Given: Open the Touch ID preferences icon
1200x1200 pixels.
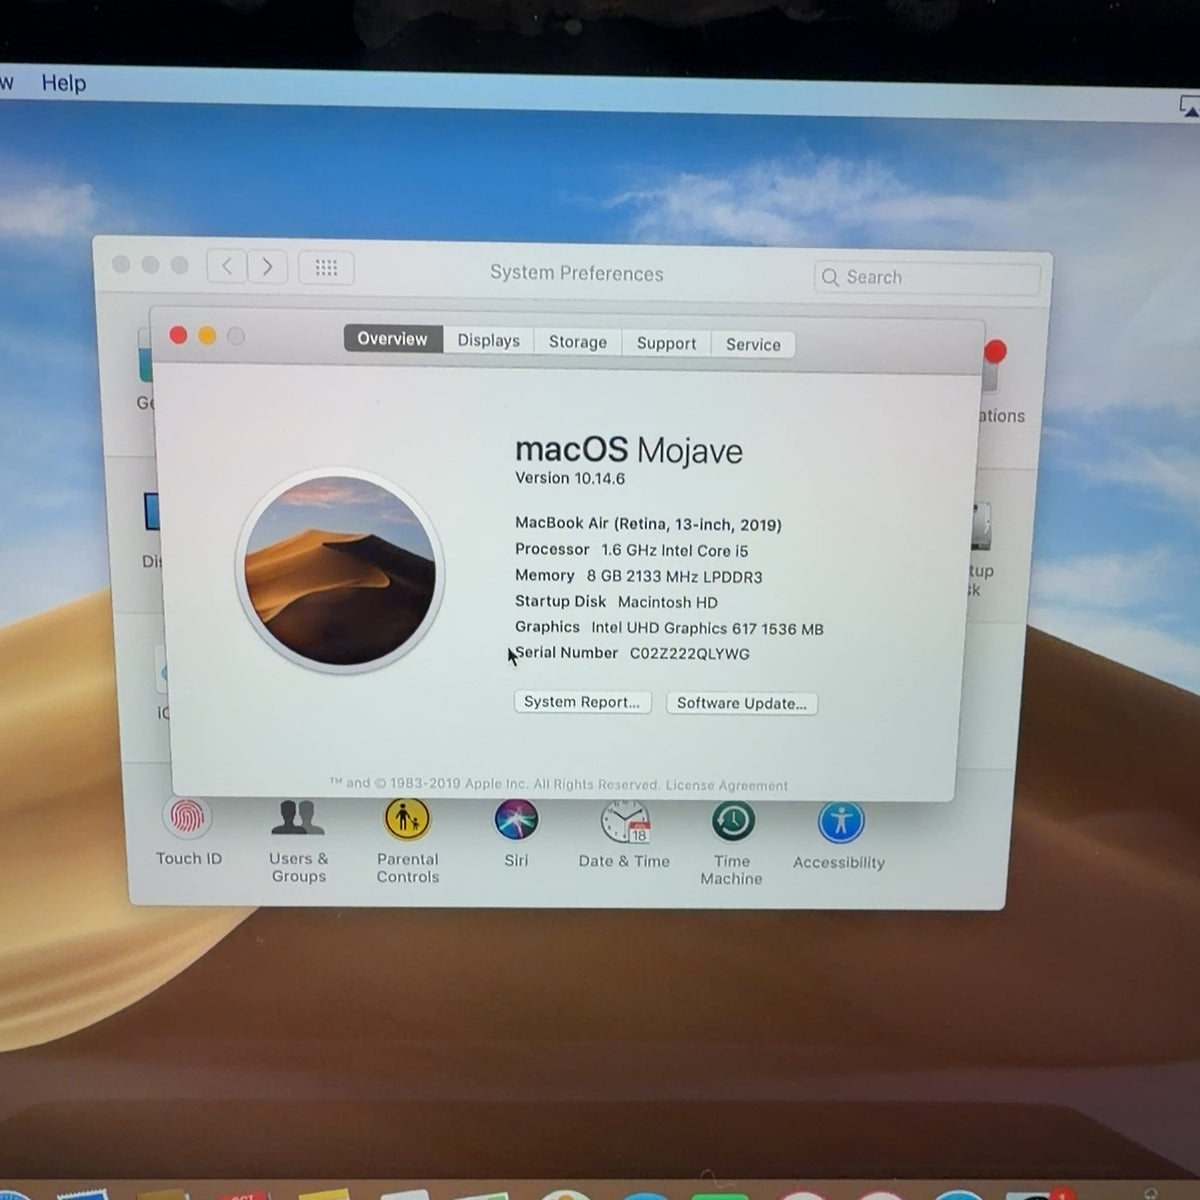Looking at the screenshot, I should point(188,819).
